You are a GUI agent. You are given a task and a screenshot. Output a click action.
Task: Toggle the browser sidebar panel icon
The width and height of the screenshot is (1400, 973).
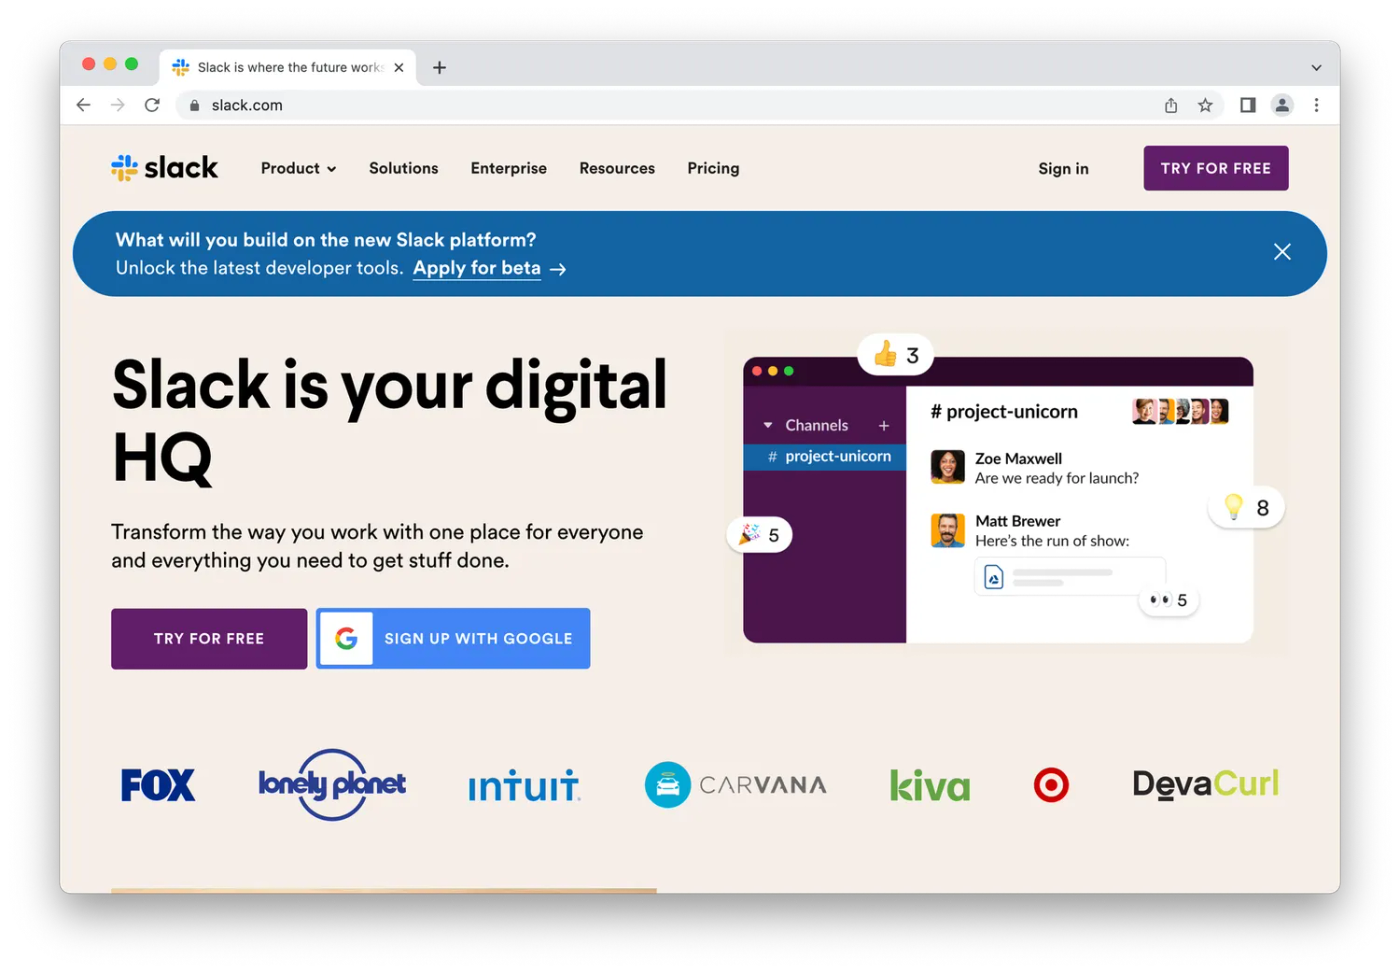click(1247, 104)
